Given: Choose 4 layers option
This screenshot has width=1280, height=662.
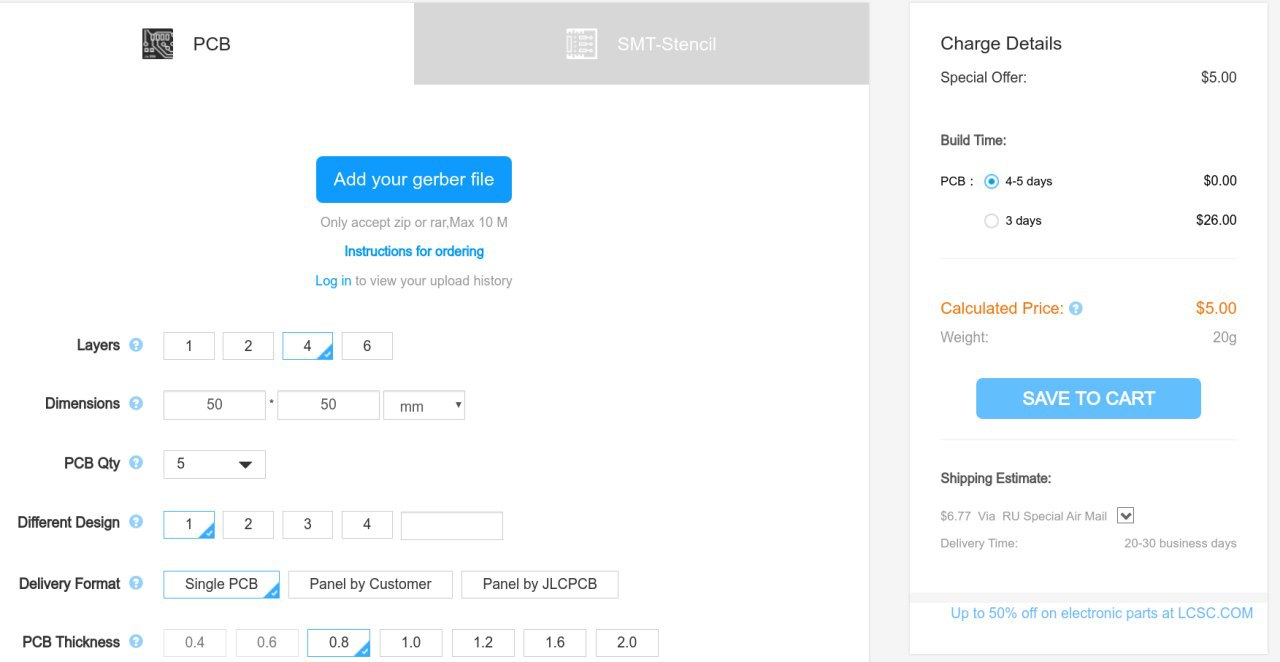Looking at the screenshot, I should (308, 346).
